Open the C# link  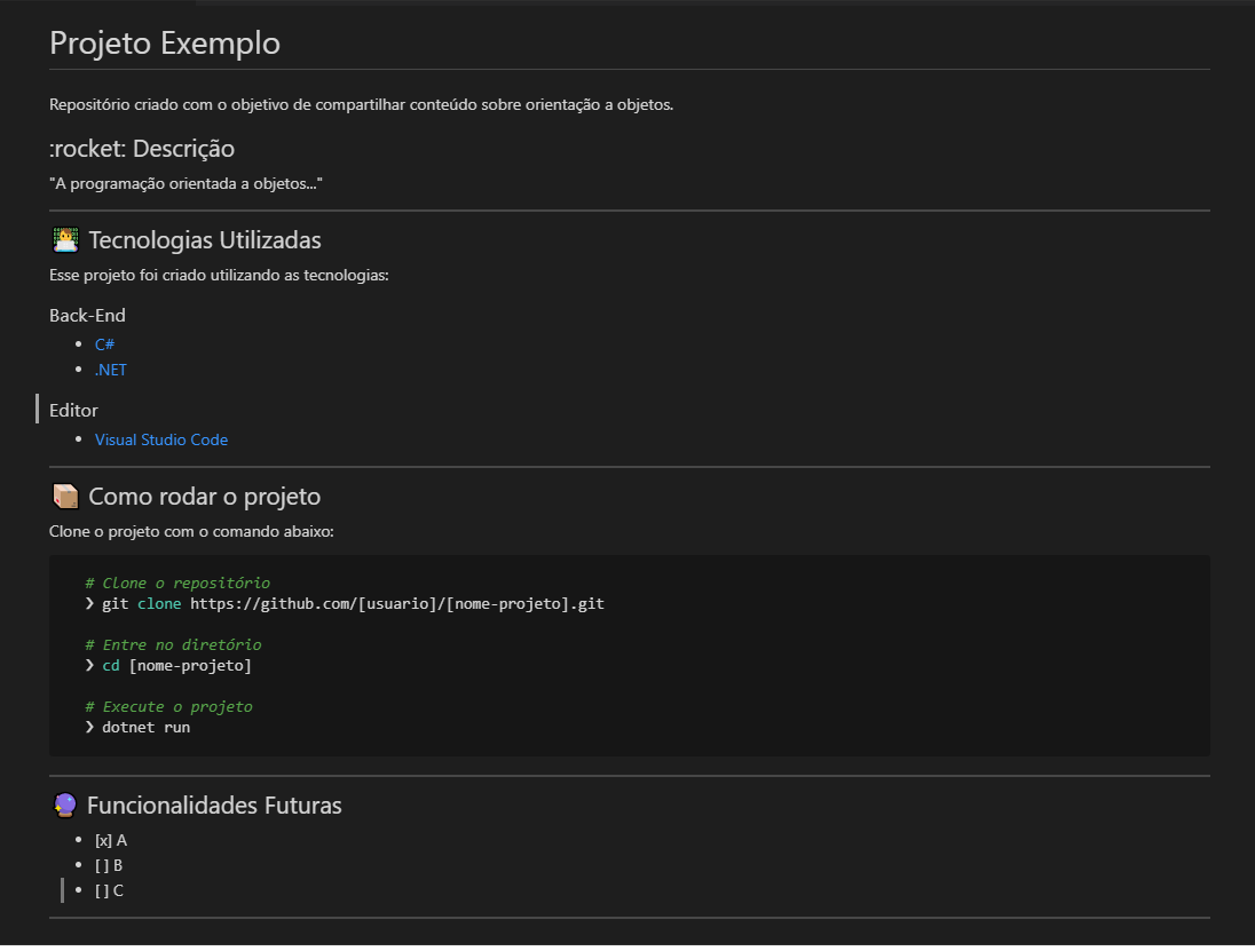[x=104, y=344]
